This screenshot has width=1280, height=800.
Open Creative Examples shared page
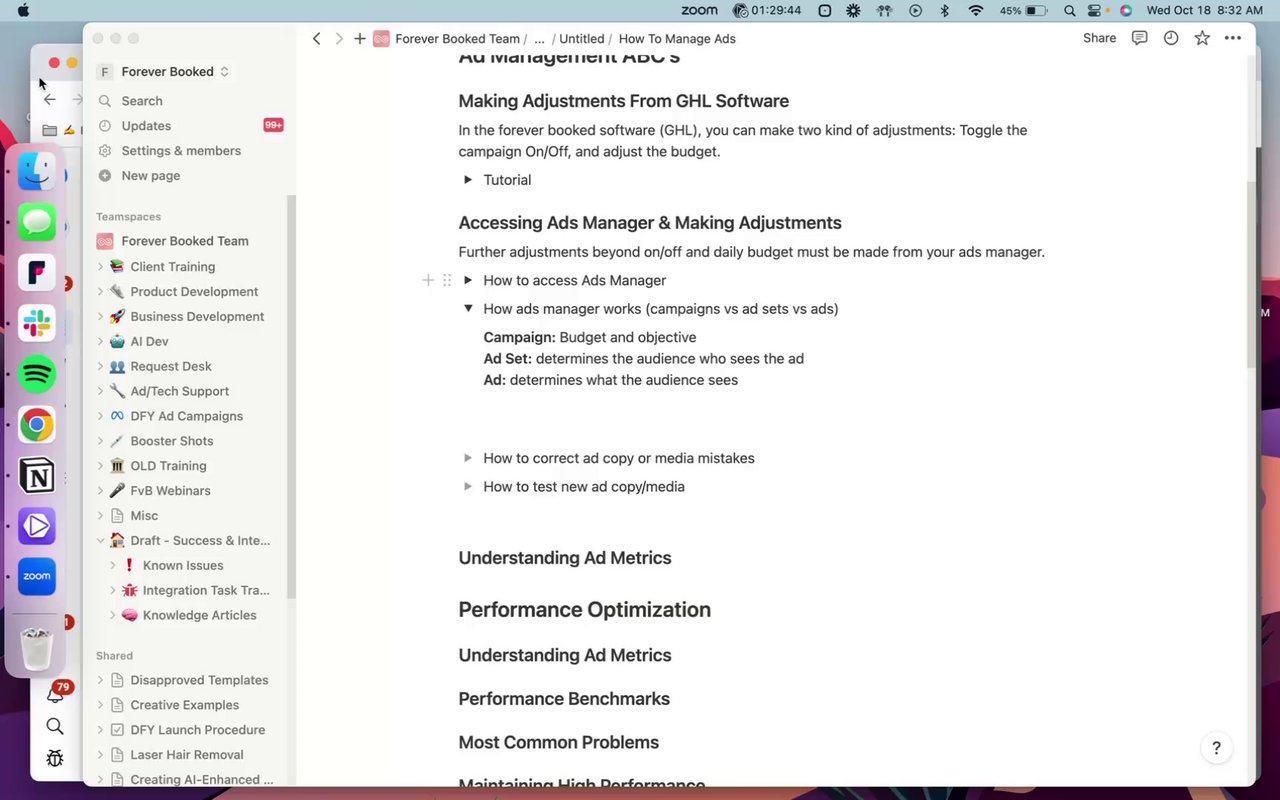pos(184,705)
